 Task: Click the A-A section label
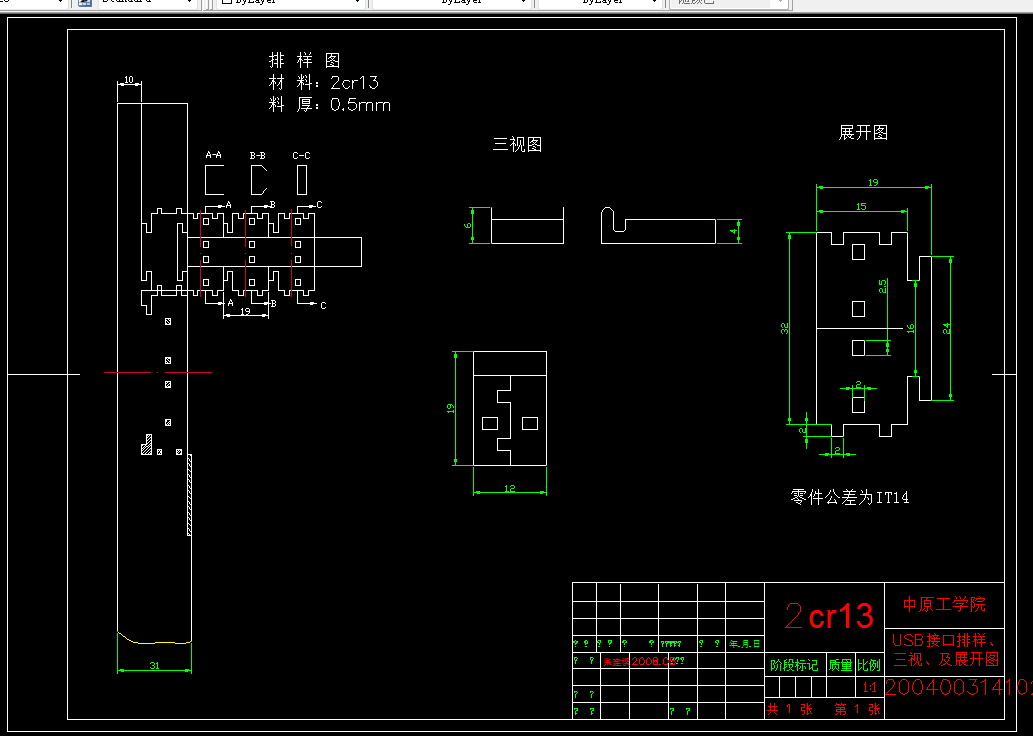pyautogui.click(x=213, y=155)
